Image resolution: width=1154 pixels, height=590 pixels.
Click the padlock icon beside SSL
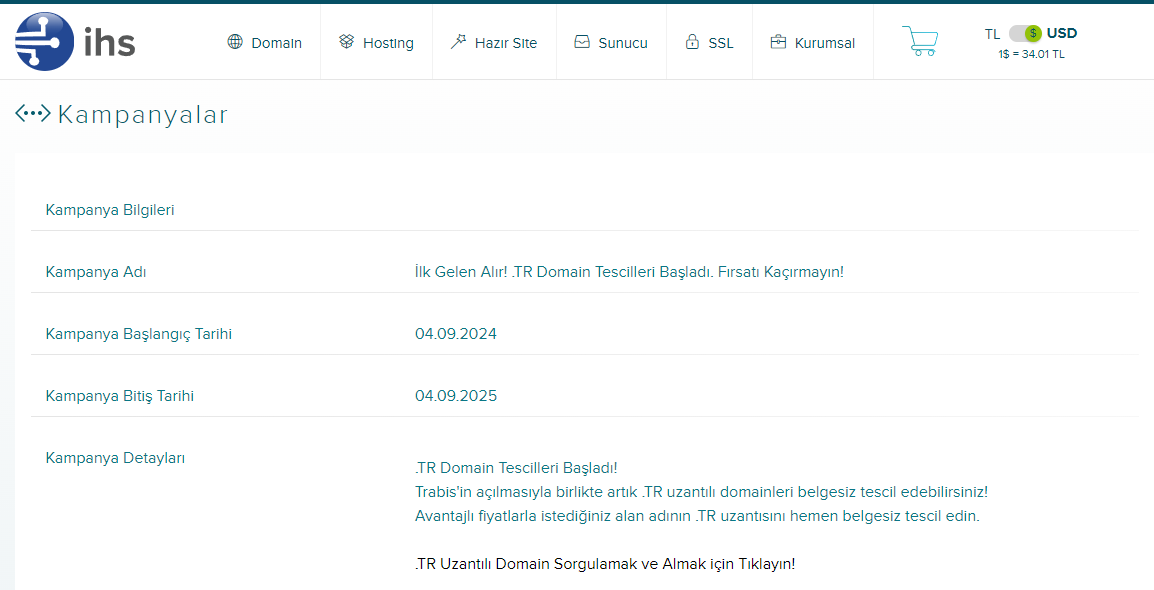tap(692, 42)
